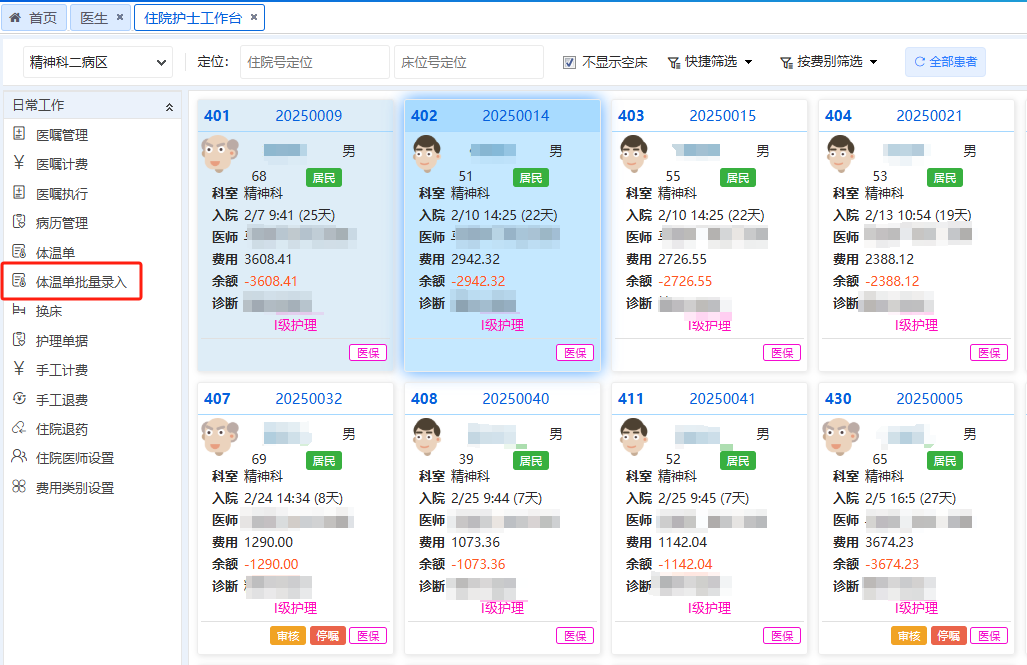Click patient avatar on bed 407 card
1027x665 pixels.
click(x=219, y=438)
